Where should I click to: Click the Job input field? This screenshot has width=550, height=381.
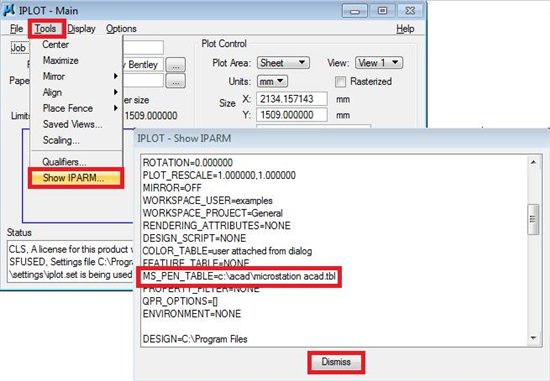(143, 48)
